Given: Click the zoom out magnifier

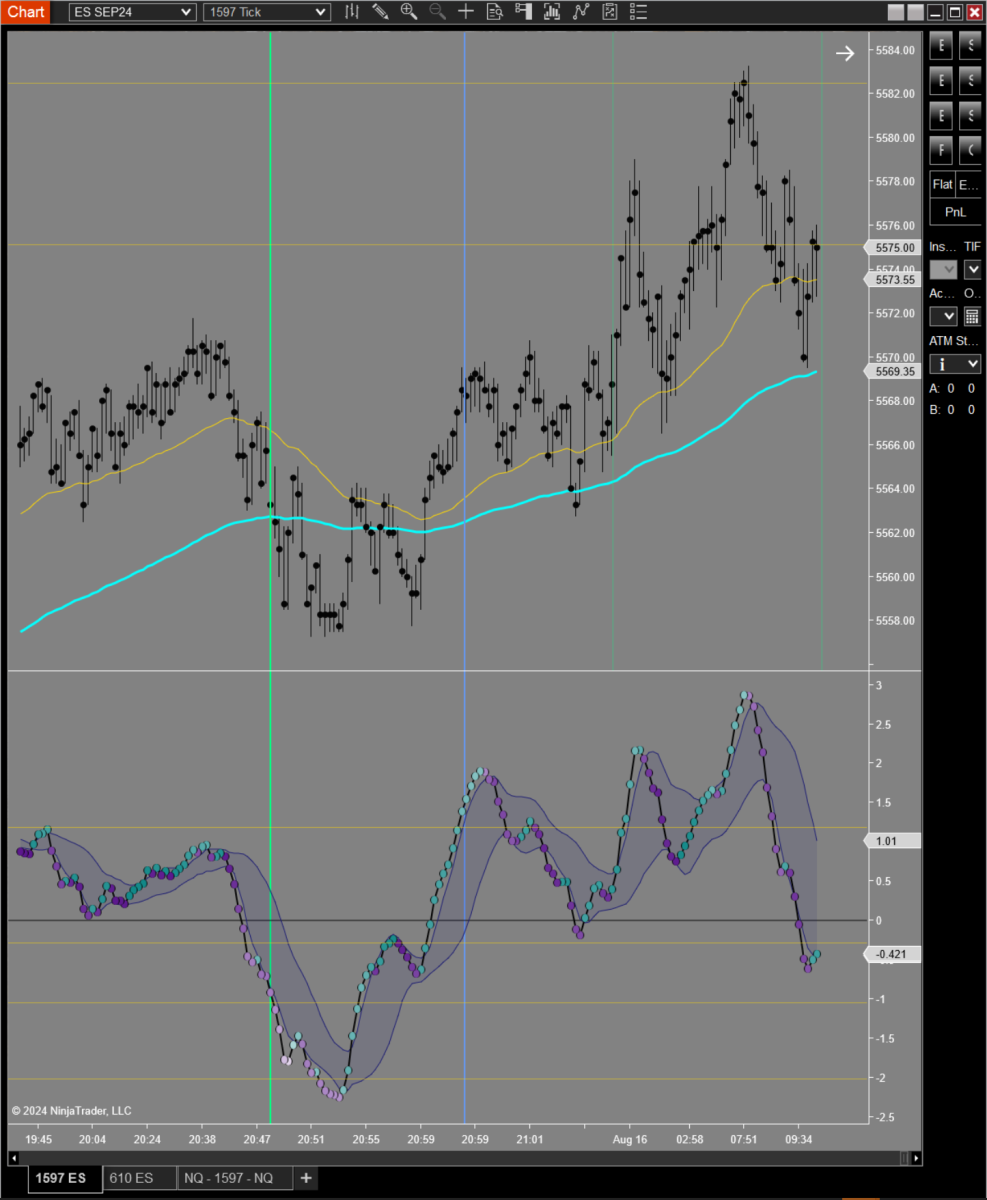Looking at the screenshot, I should [x=437, y=12].
